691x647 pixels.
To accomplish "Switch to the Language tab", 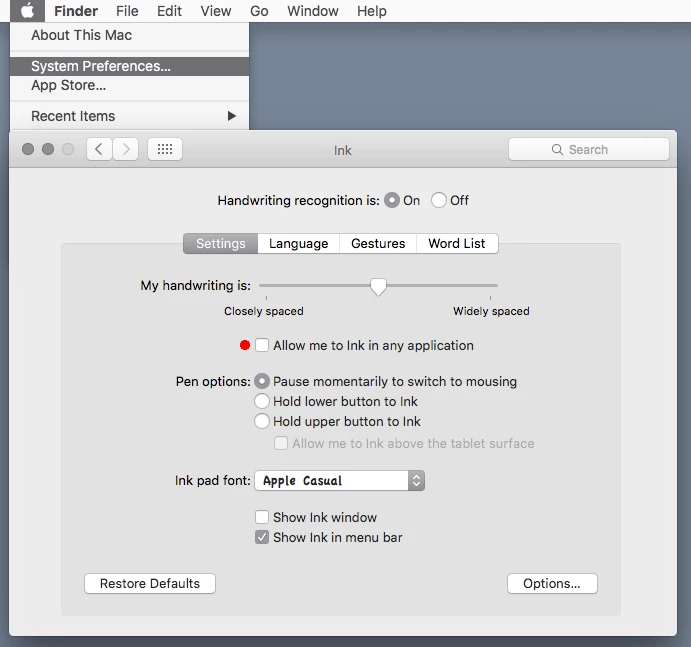I will pos(298,243).
